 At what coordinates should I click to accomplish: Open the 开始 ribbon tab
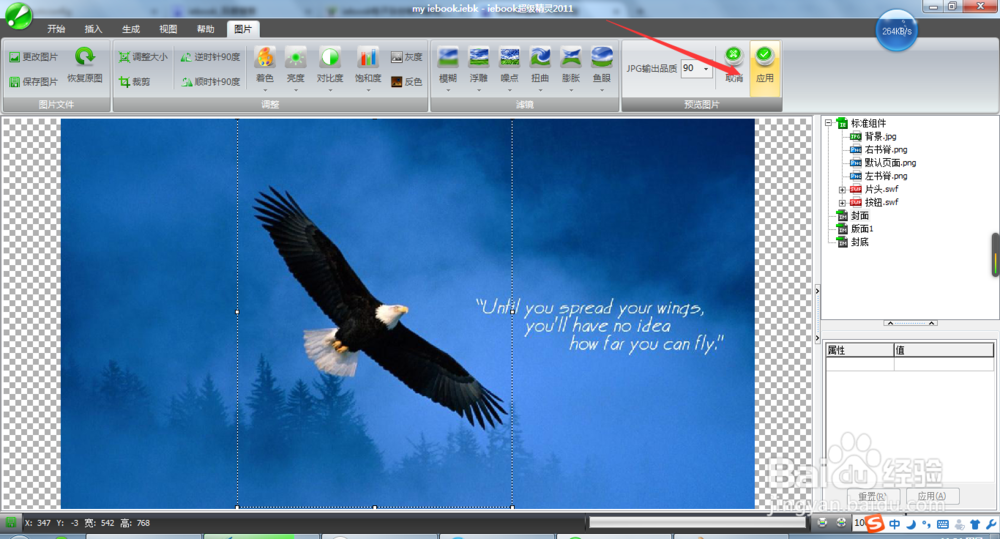click(56, 29)
